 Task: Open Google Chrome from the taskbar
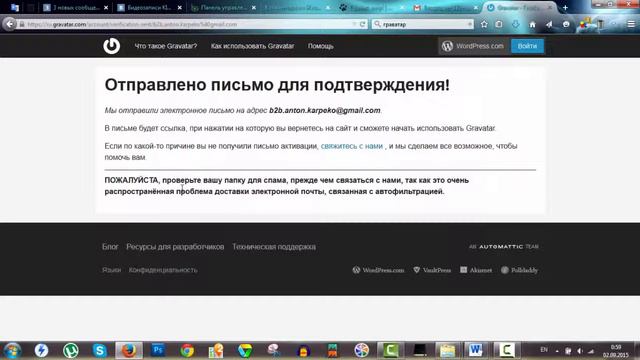tap(187, 350)
